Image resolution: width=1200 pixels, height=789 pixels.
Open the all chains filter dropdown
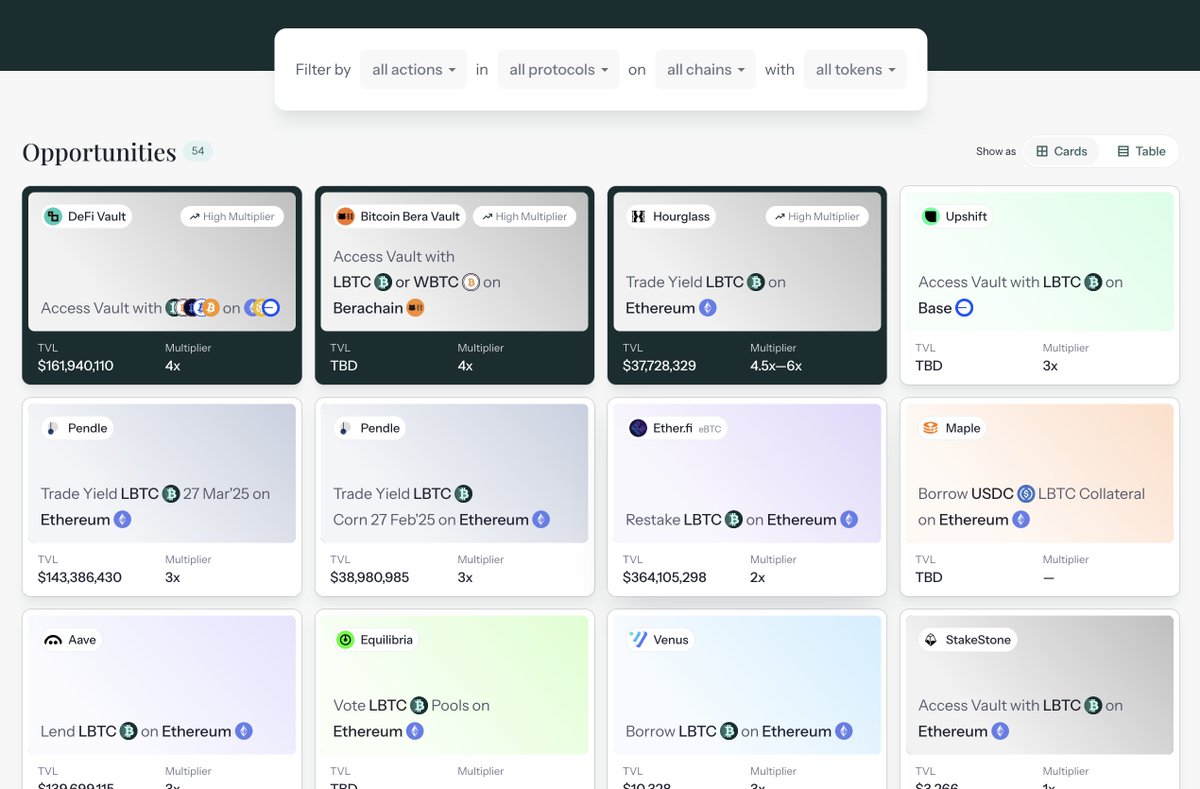[x=705, y=70]
